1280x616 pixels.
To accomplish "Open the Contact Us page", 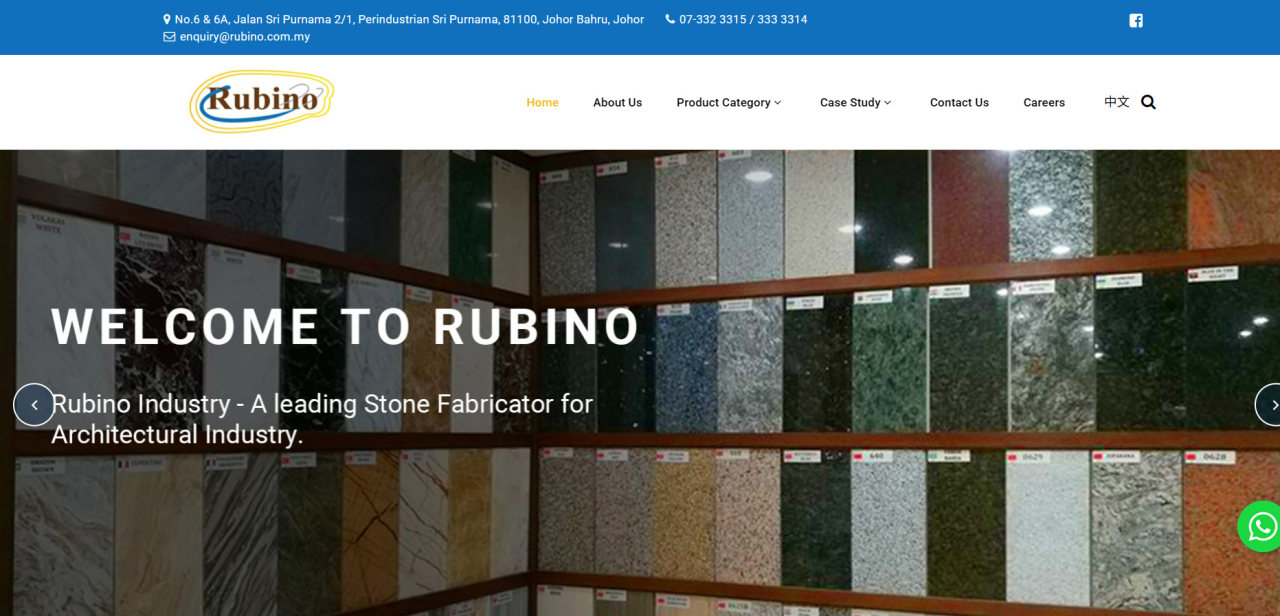I will [959, 102].
